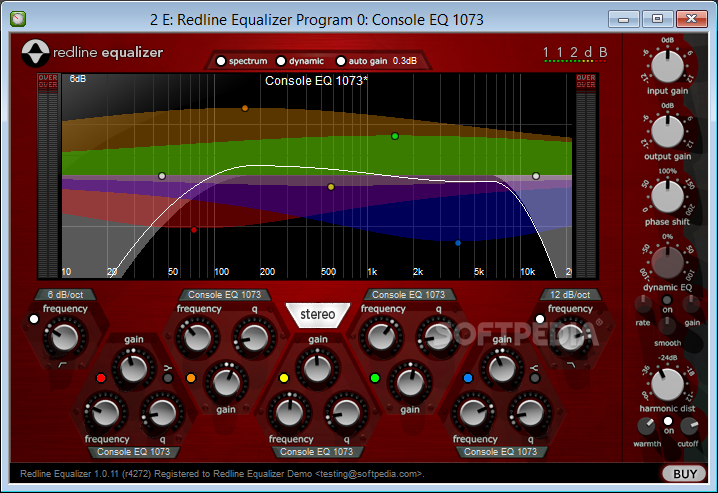Click the Redline Equalizer logo icon
The image size is (718, 493).
[x=35, y=53]
